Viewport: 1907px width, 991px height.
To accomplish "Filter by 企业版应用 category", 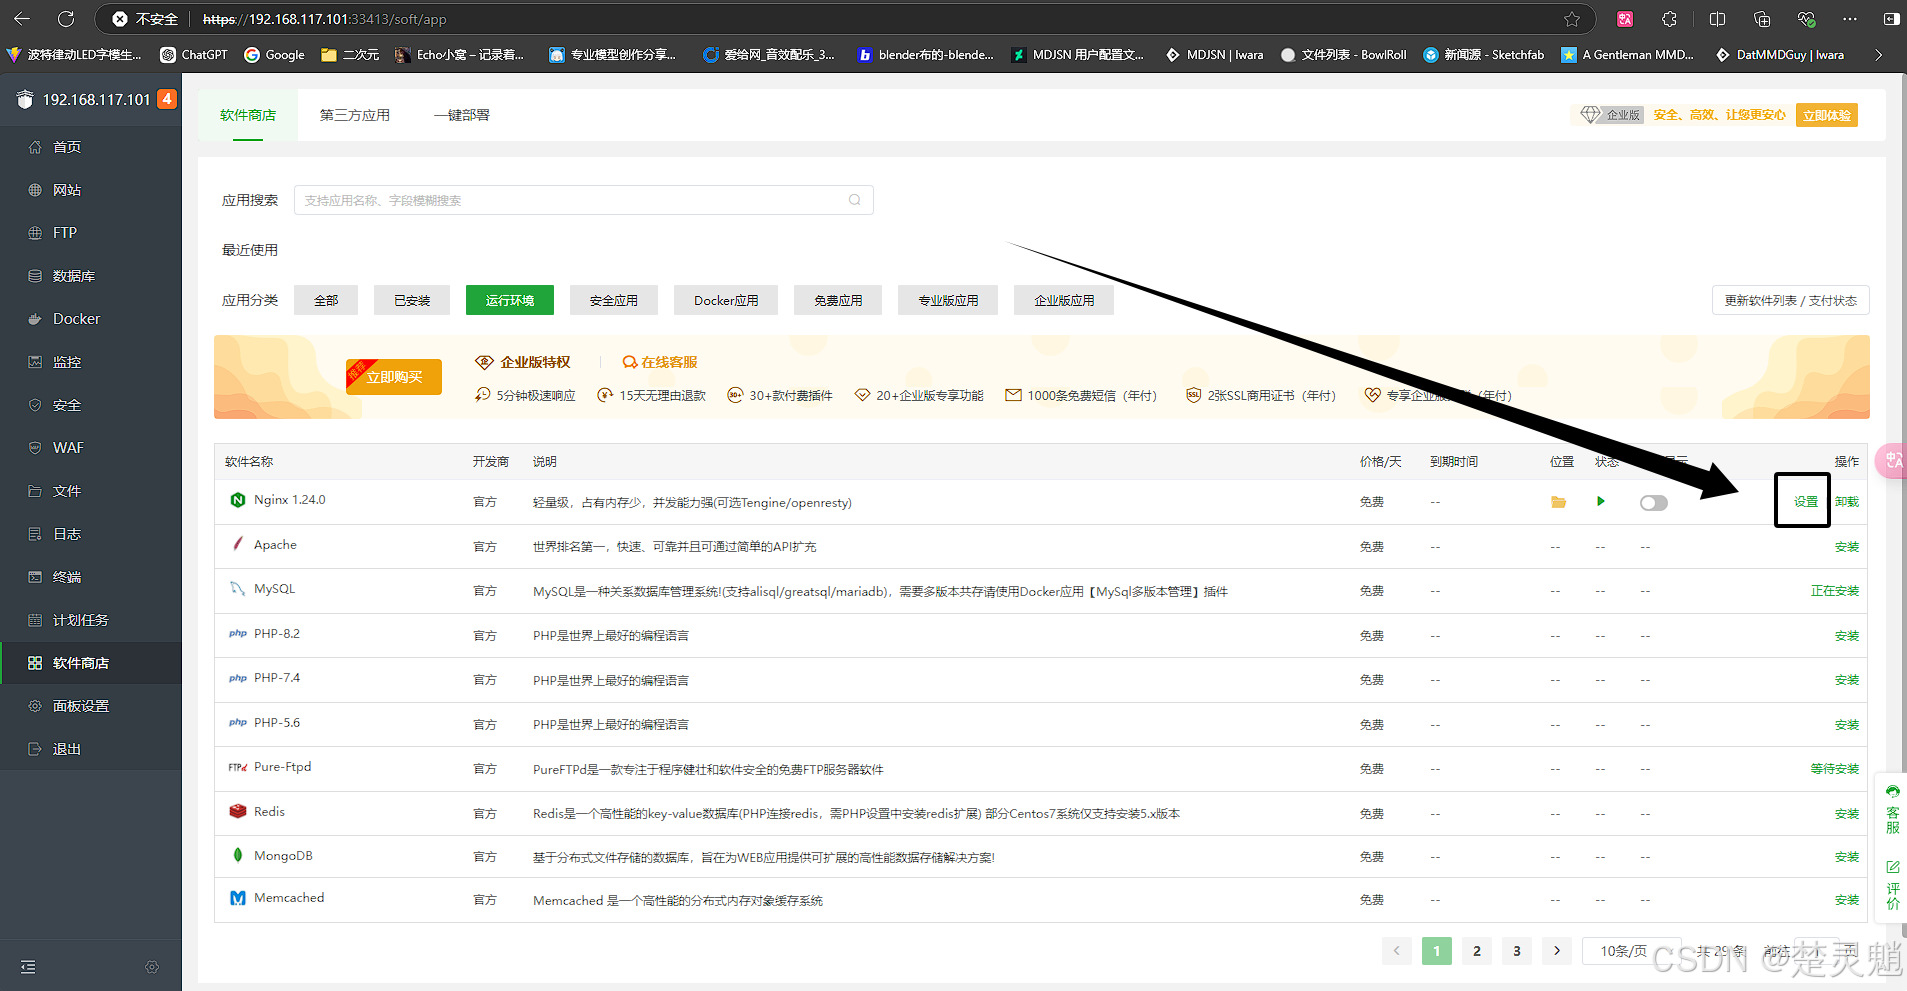I will pyautogui.click(x=1064, y=300).
